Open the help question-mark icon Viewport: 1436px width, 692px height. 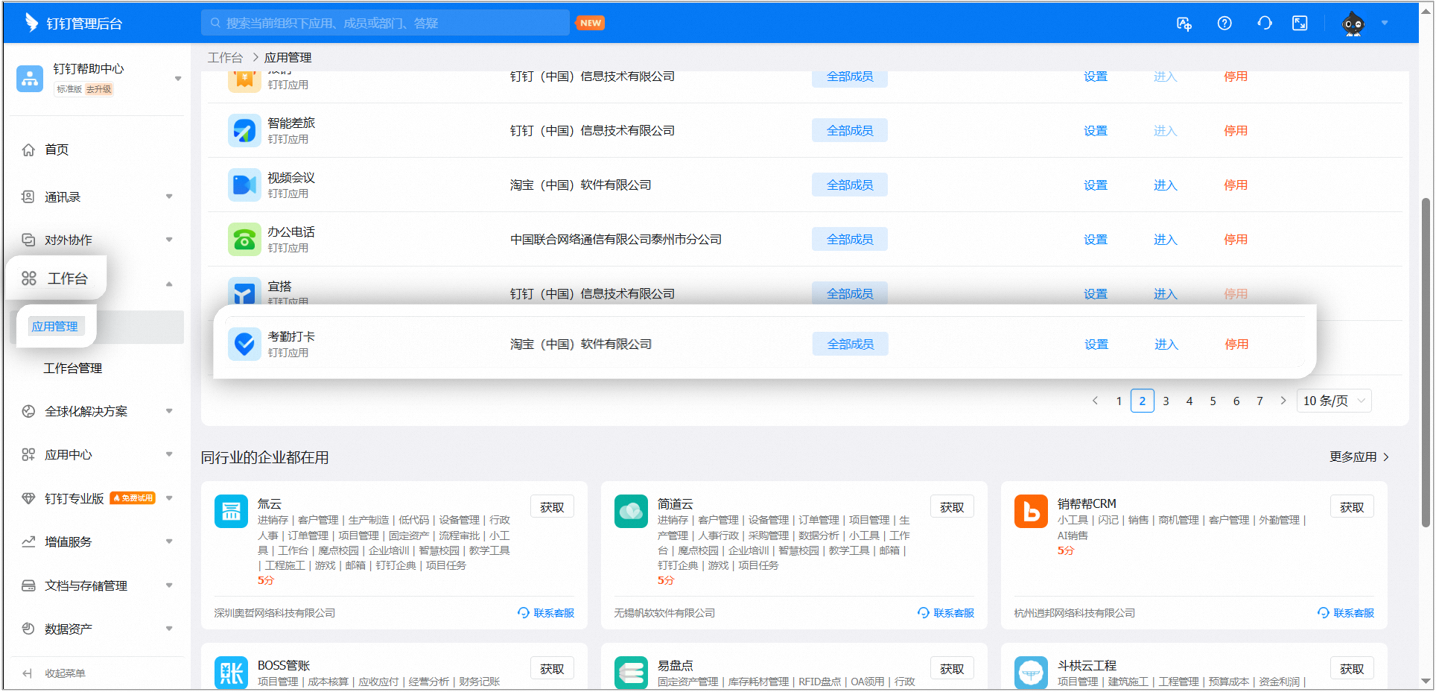click(1224, 23)
